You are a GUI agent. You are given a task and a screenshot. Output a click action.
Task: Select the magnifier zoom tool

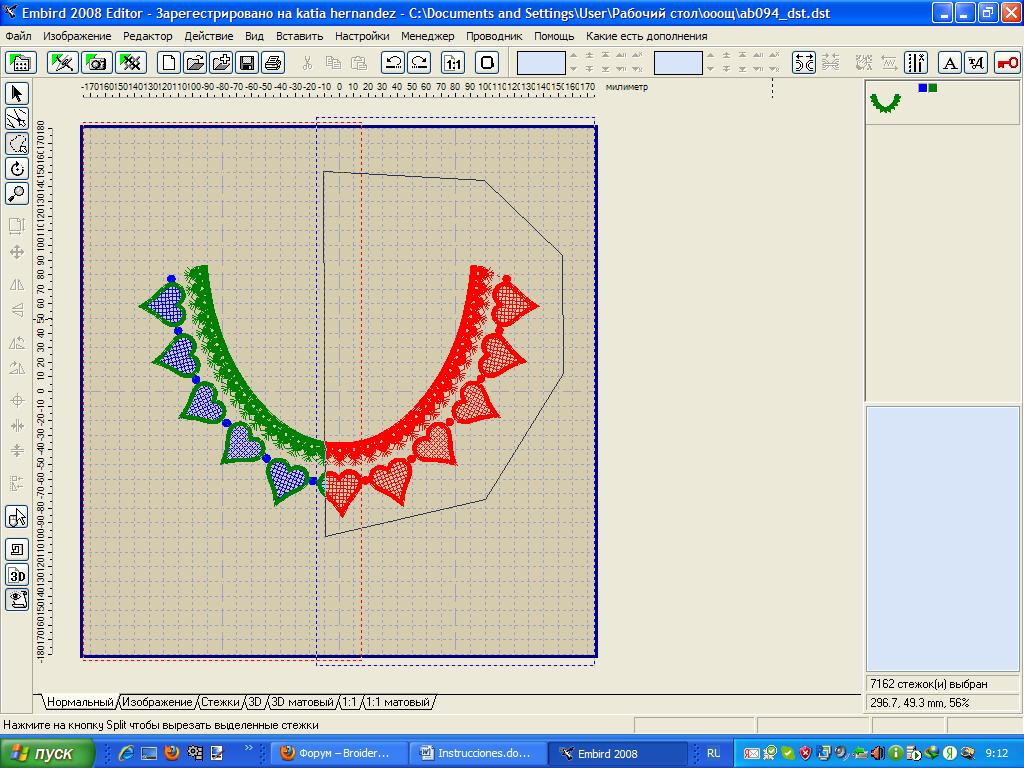coord(17,194)
